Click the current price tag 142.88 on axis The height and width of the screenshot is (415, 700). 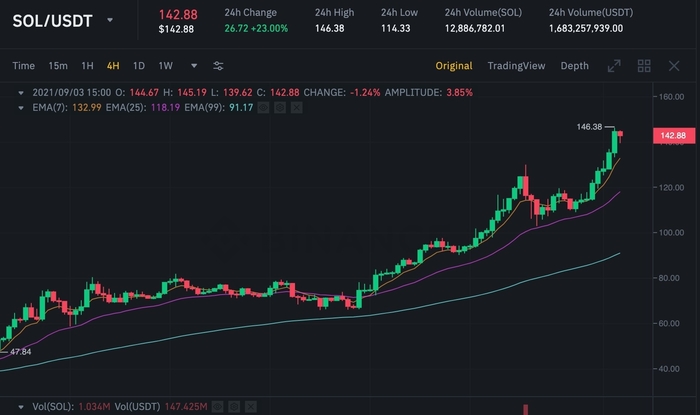(x=673, y=135)
